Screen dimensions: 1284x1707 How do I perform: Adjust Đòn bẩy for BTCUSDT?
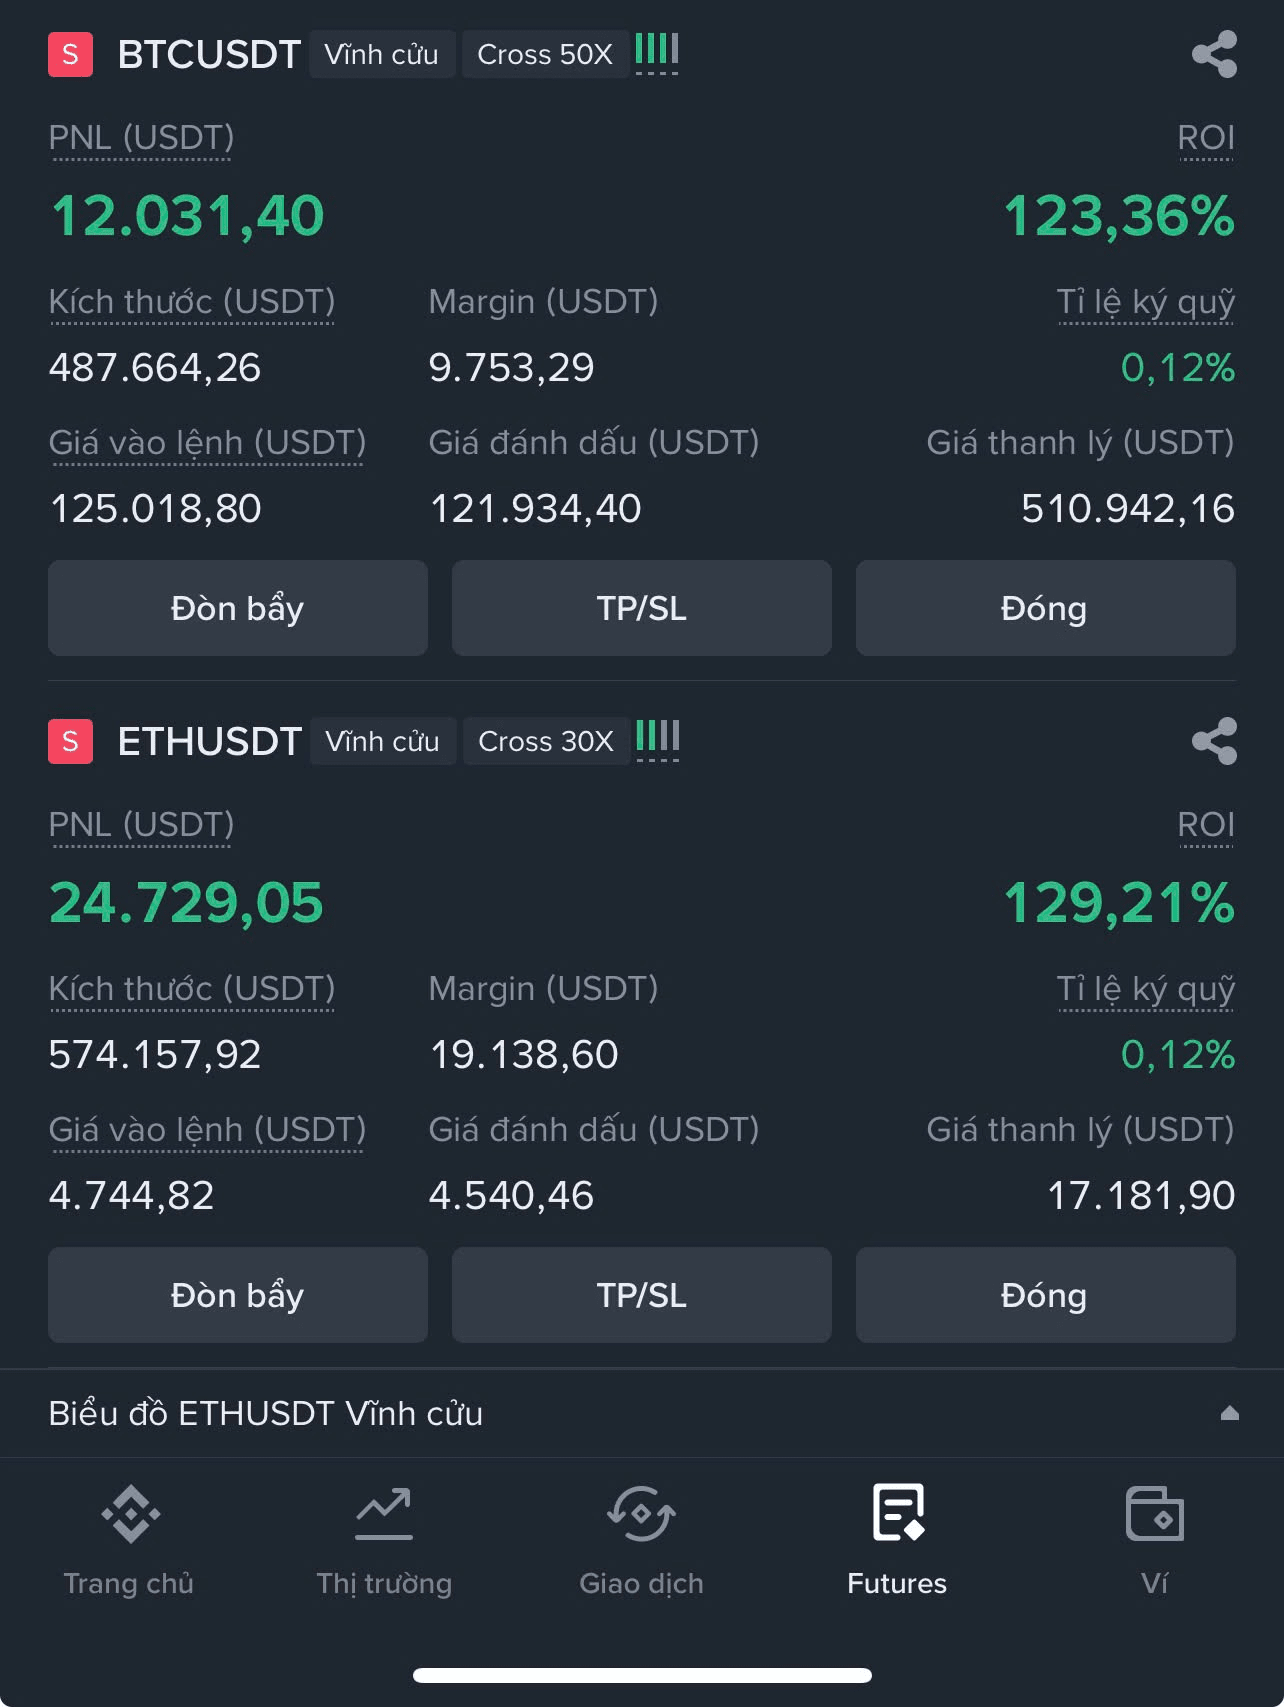coord(238,608)
